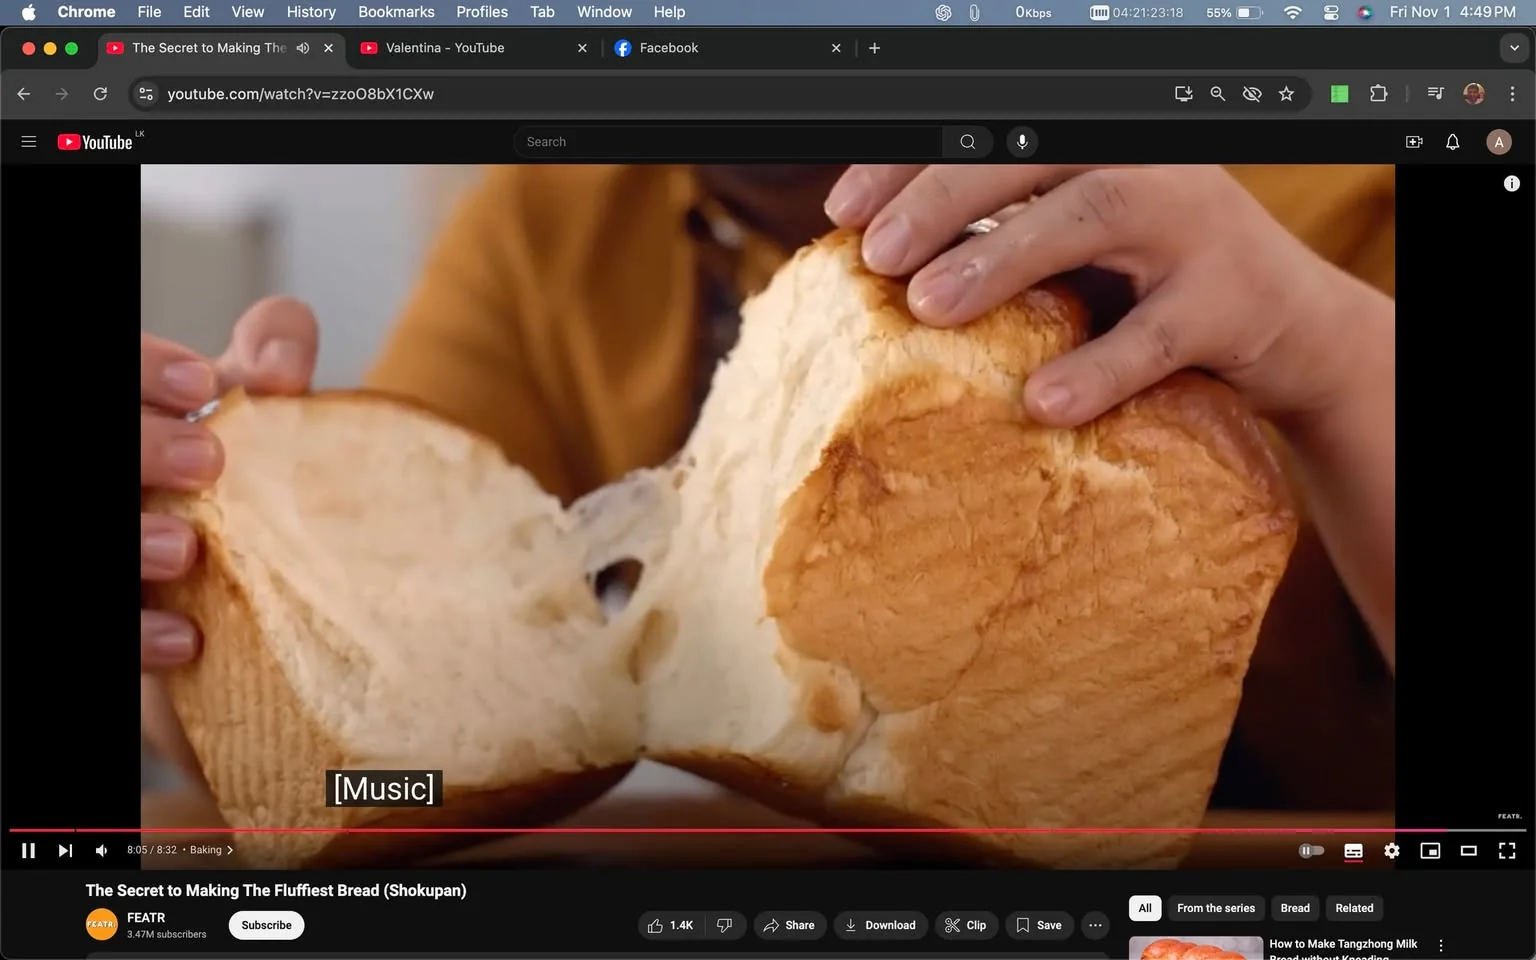Viewport: 1536px width, 960px height.
Task: Open the crossed-out eye privacy indicator
Action: (1252, 94)
